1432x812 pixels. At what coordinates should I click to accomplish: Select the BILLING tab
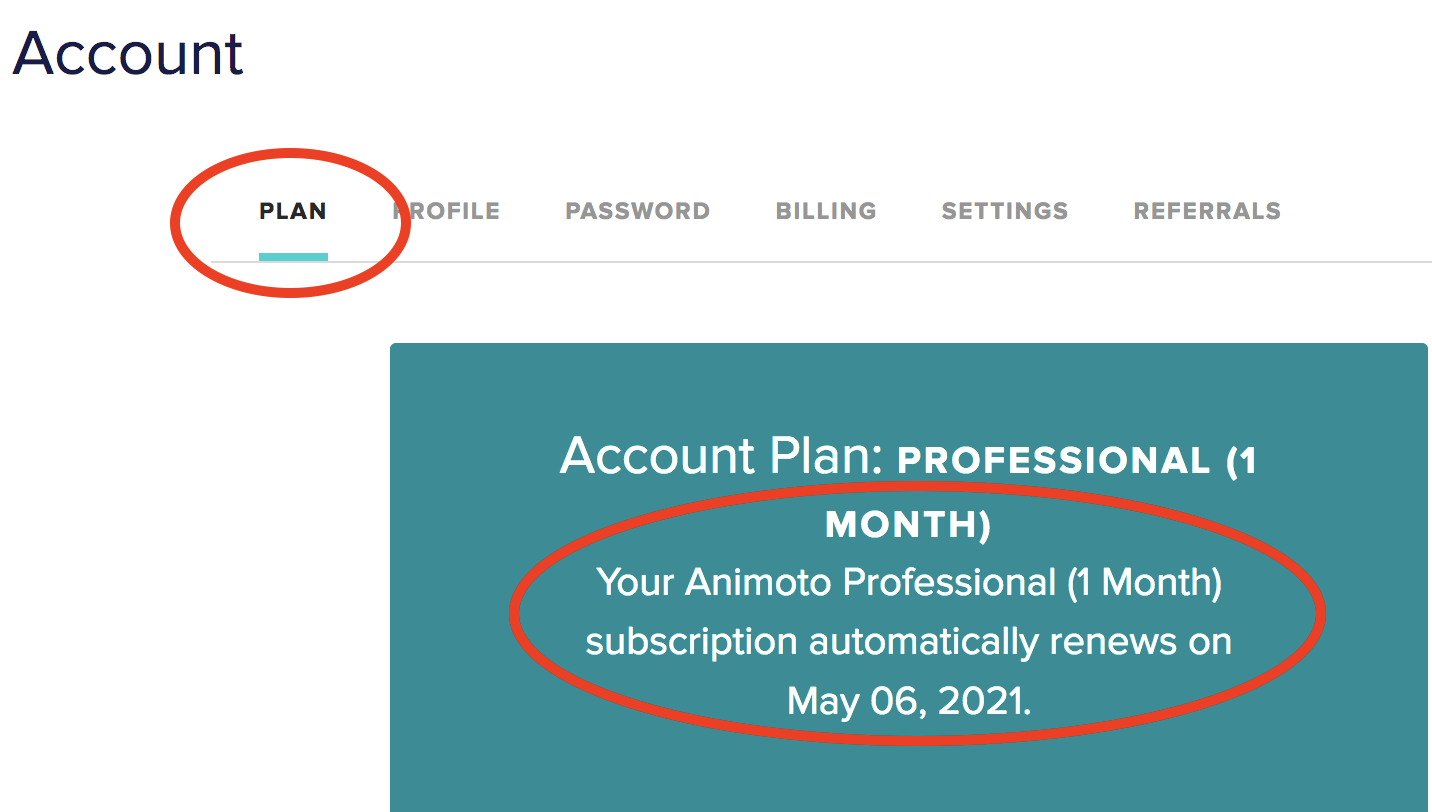tap(826, 211)
